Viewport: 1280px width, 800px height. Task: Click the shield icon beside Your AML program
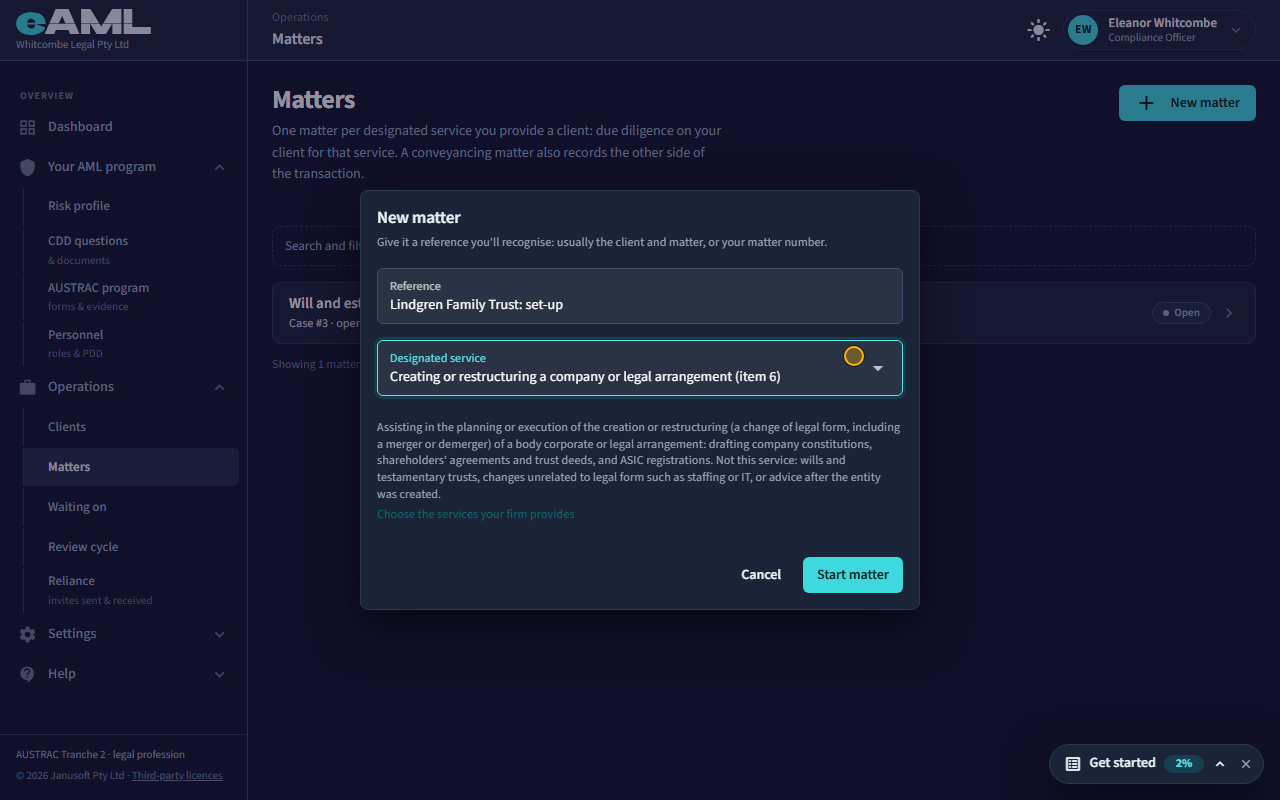pyautogui.click(x=27, y=167)
